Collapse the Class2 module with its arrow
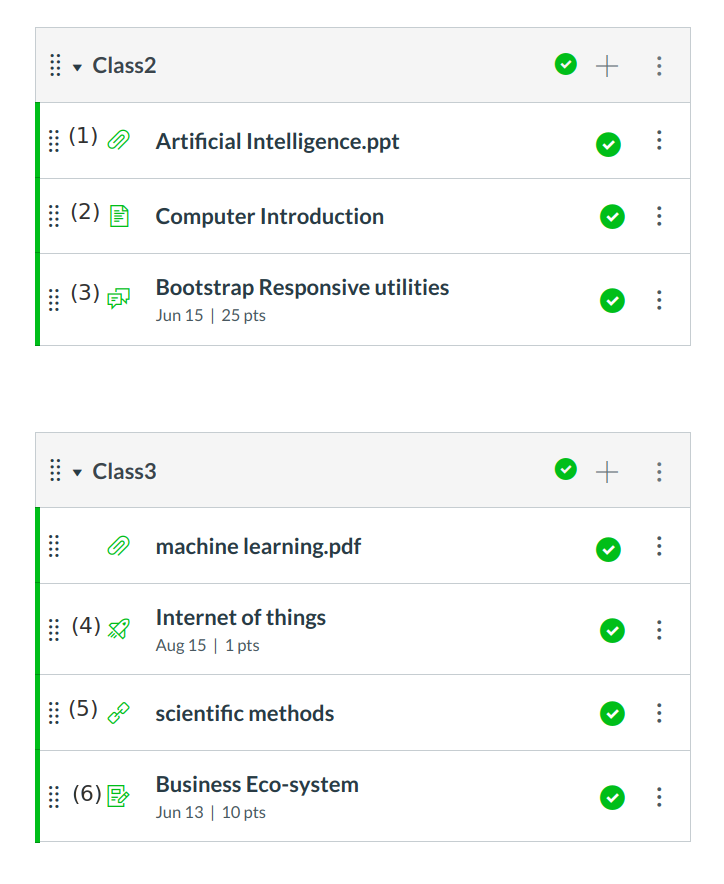The width and height of the screenshot is (724, 884). 77,67
